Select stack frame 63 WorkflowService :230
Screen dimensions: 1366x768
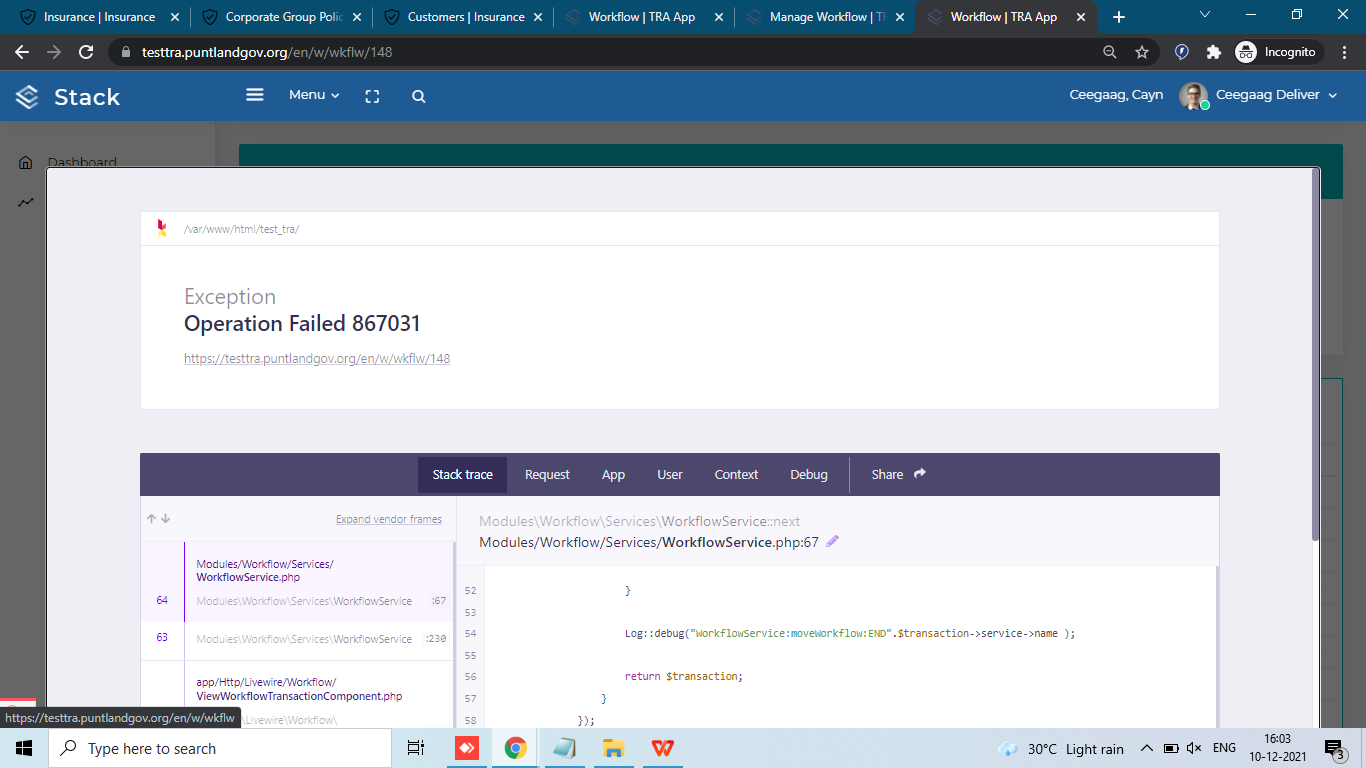298,638
